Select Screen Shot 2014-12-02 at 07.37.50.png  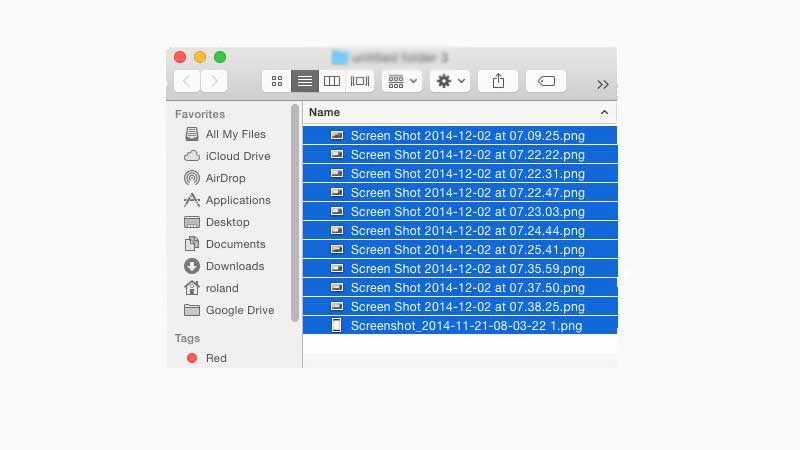point(460,288)
